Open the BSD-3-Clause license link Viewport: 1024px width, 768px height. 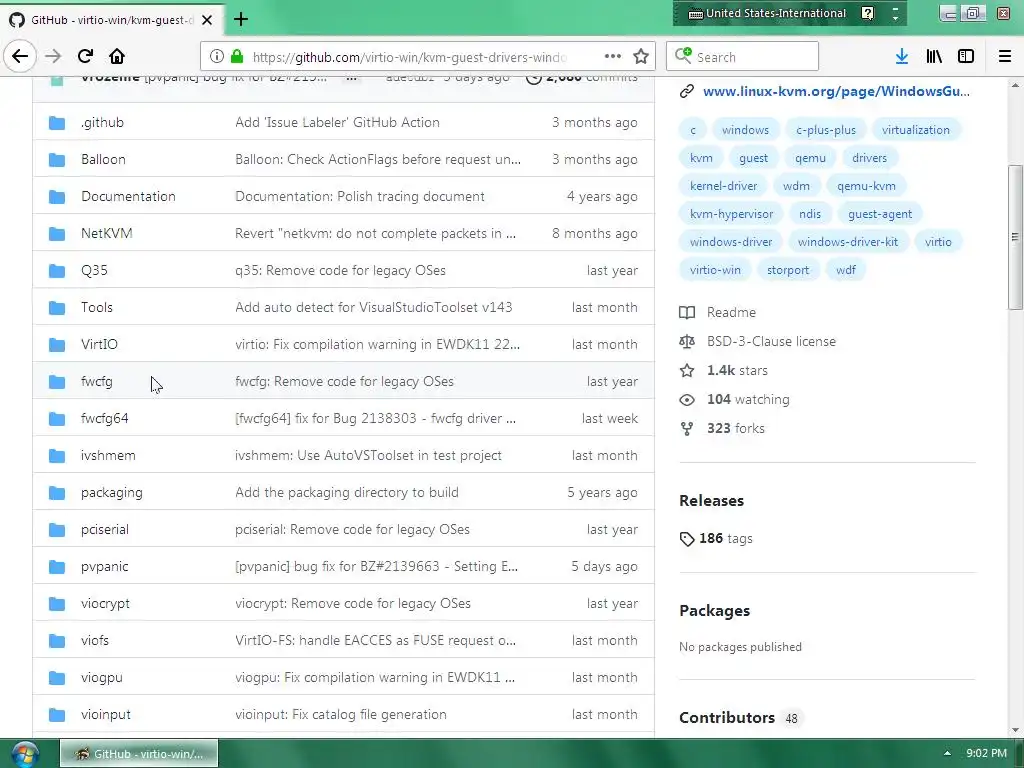(x=771, y=342)
